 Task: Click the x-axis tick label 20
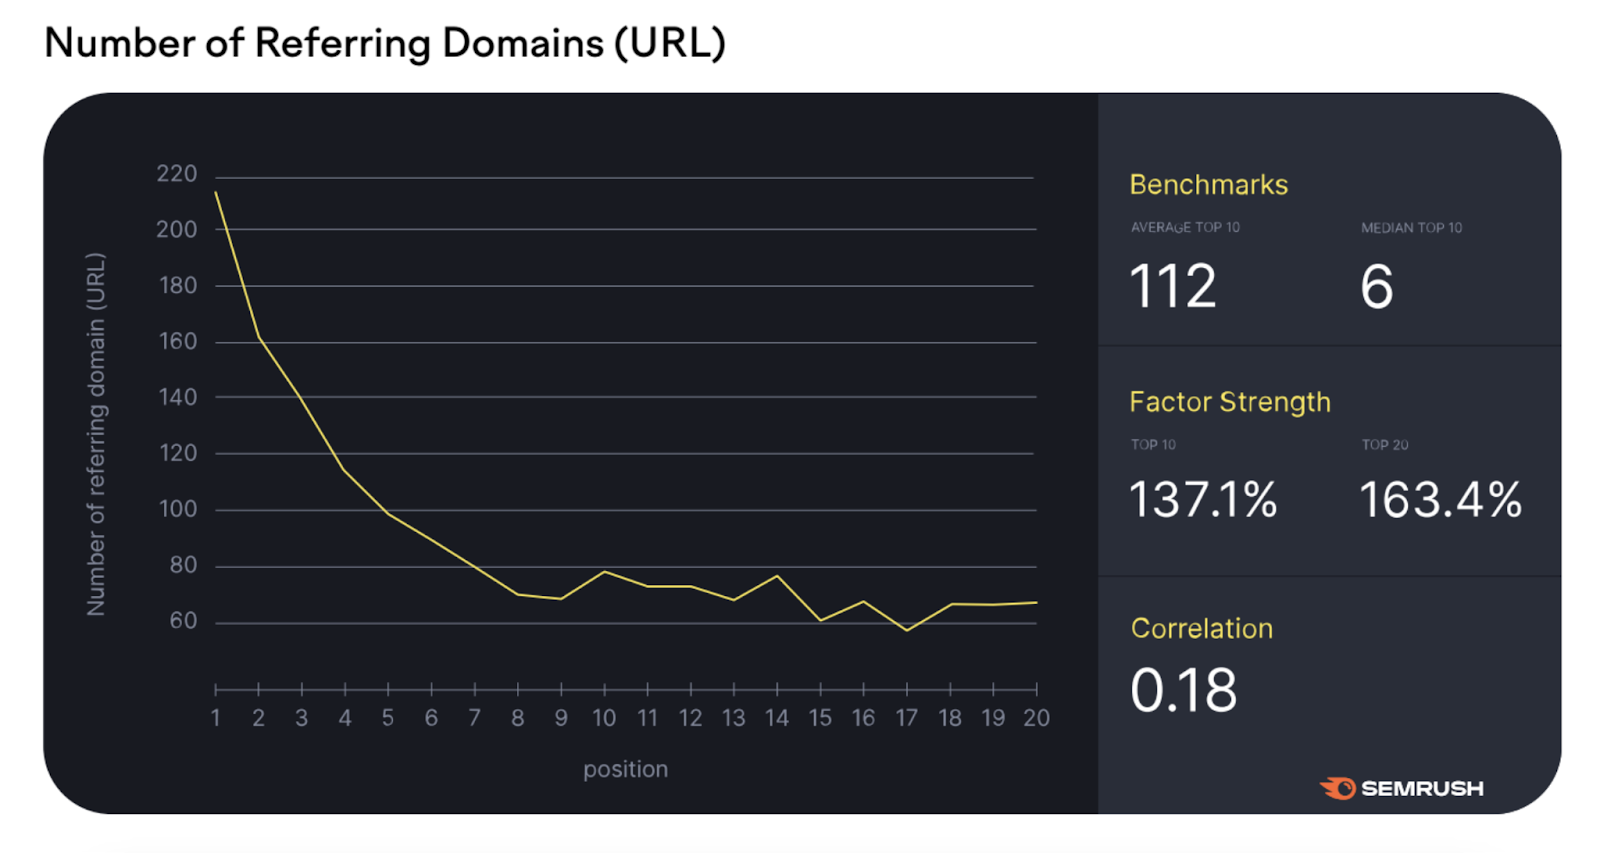[x=1036, y=718]
